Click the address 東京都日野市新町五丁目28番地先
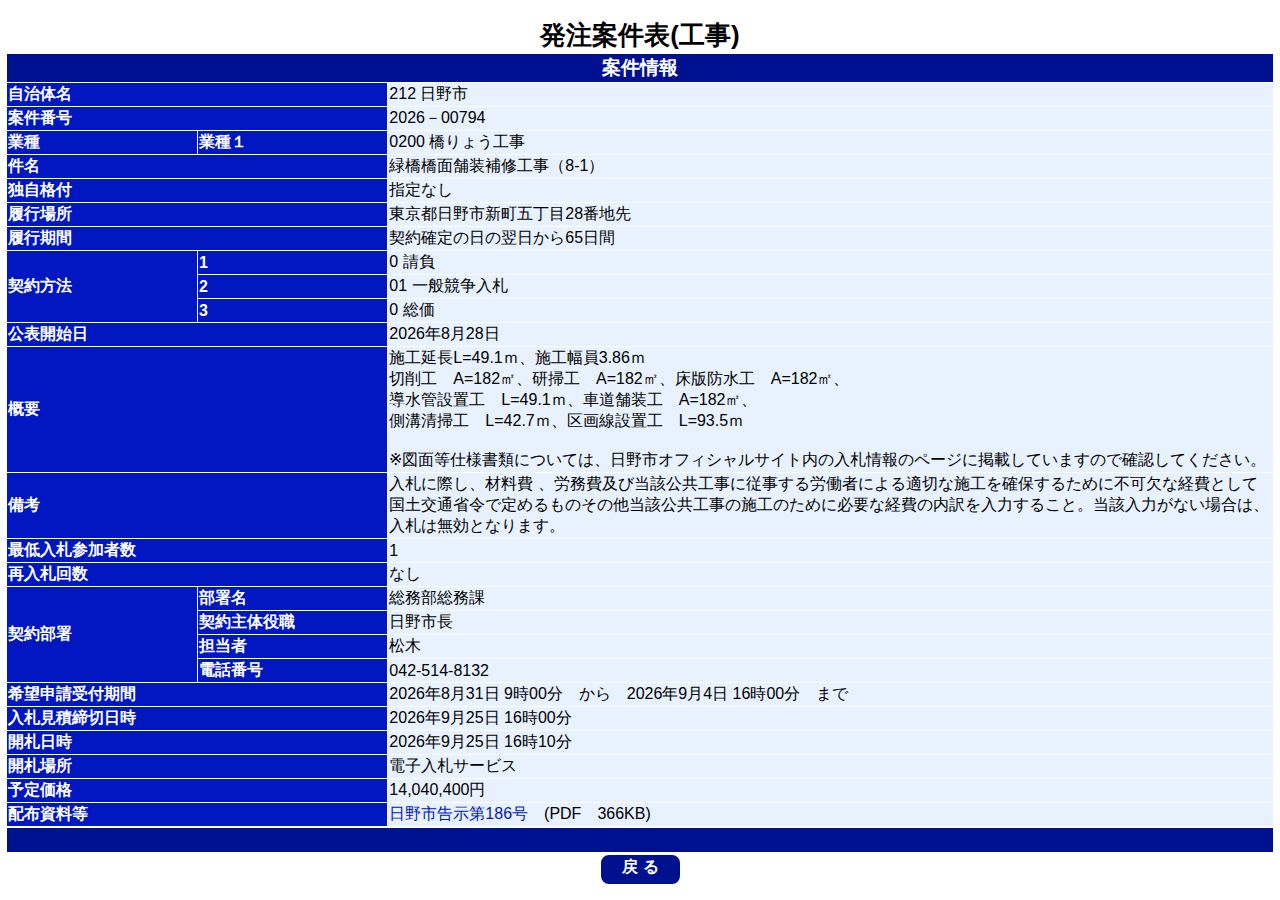 tap(510, 214)
